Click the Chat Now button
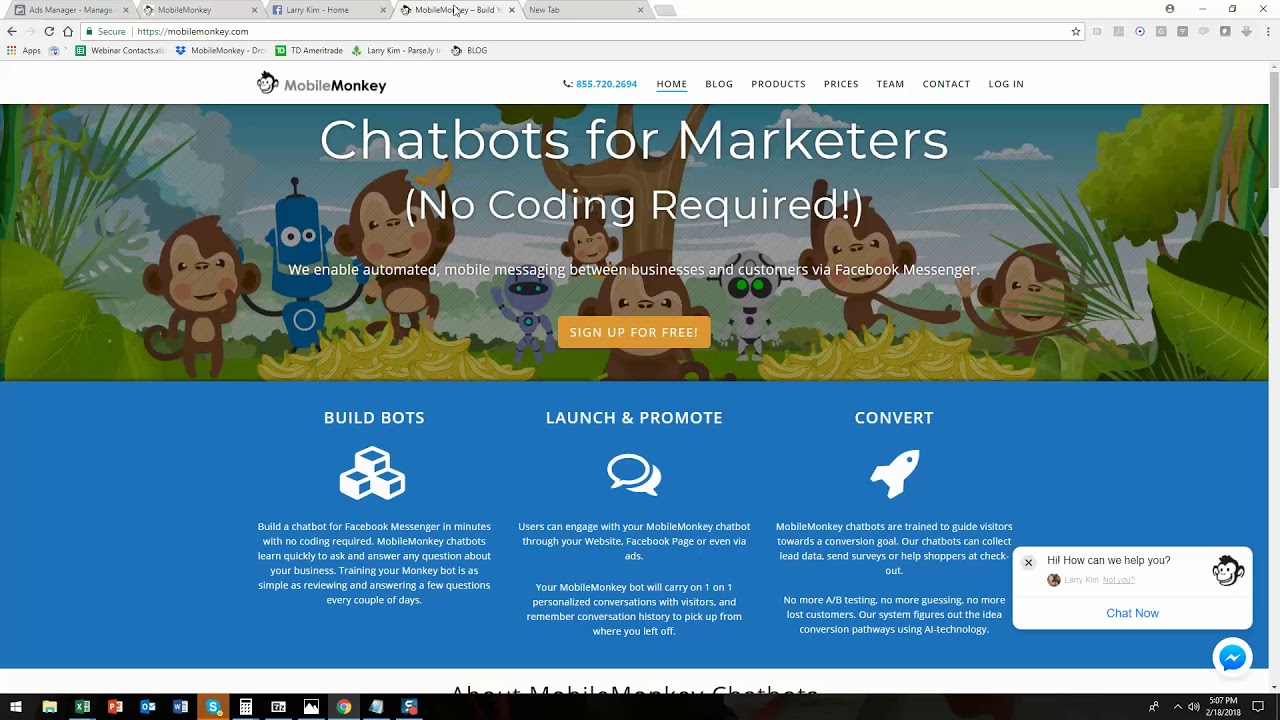The image size is (1280, 720). [x=1132, y=613]
